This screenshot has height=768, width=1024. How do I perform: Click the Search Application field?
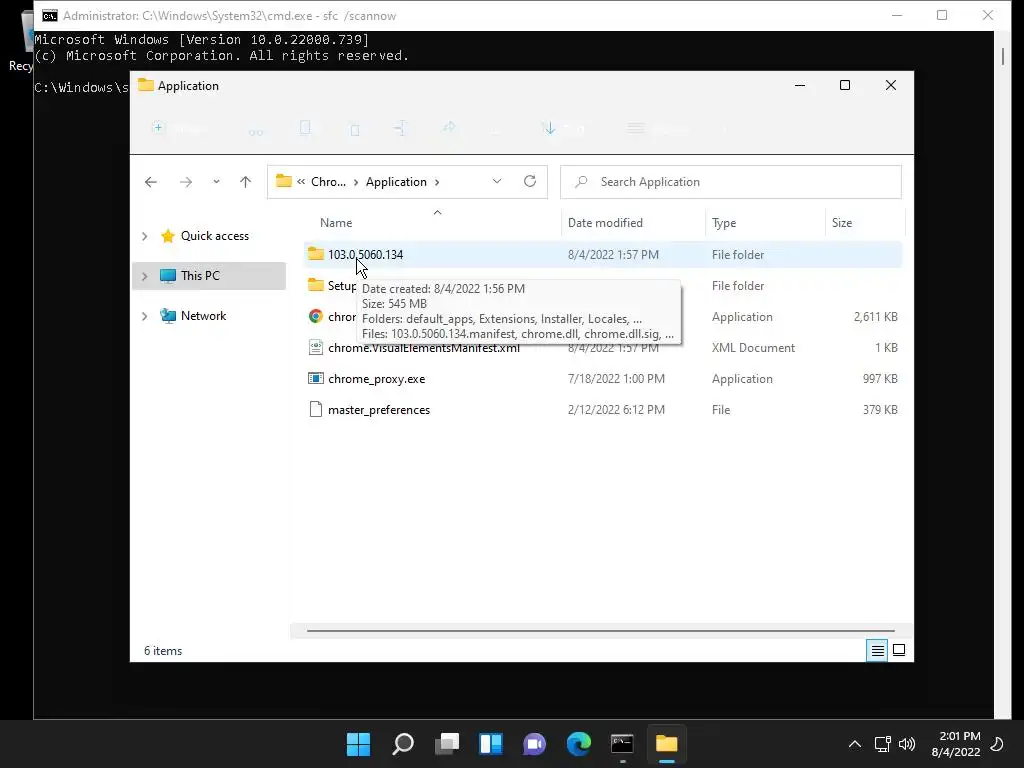(x=731, y=182)
